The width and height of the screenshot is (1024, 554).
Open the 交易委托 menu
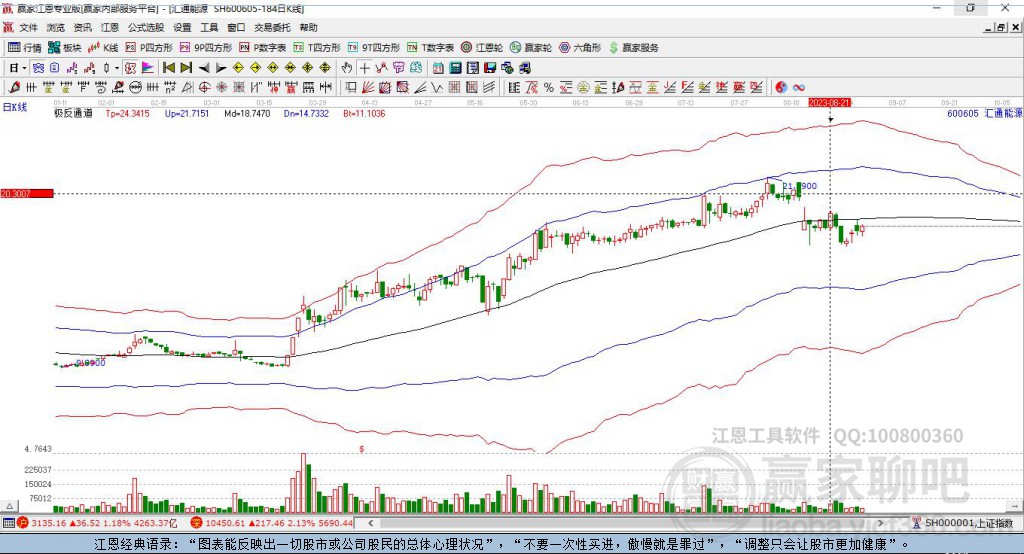(x=272, y=27)
